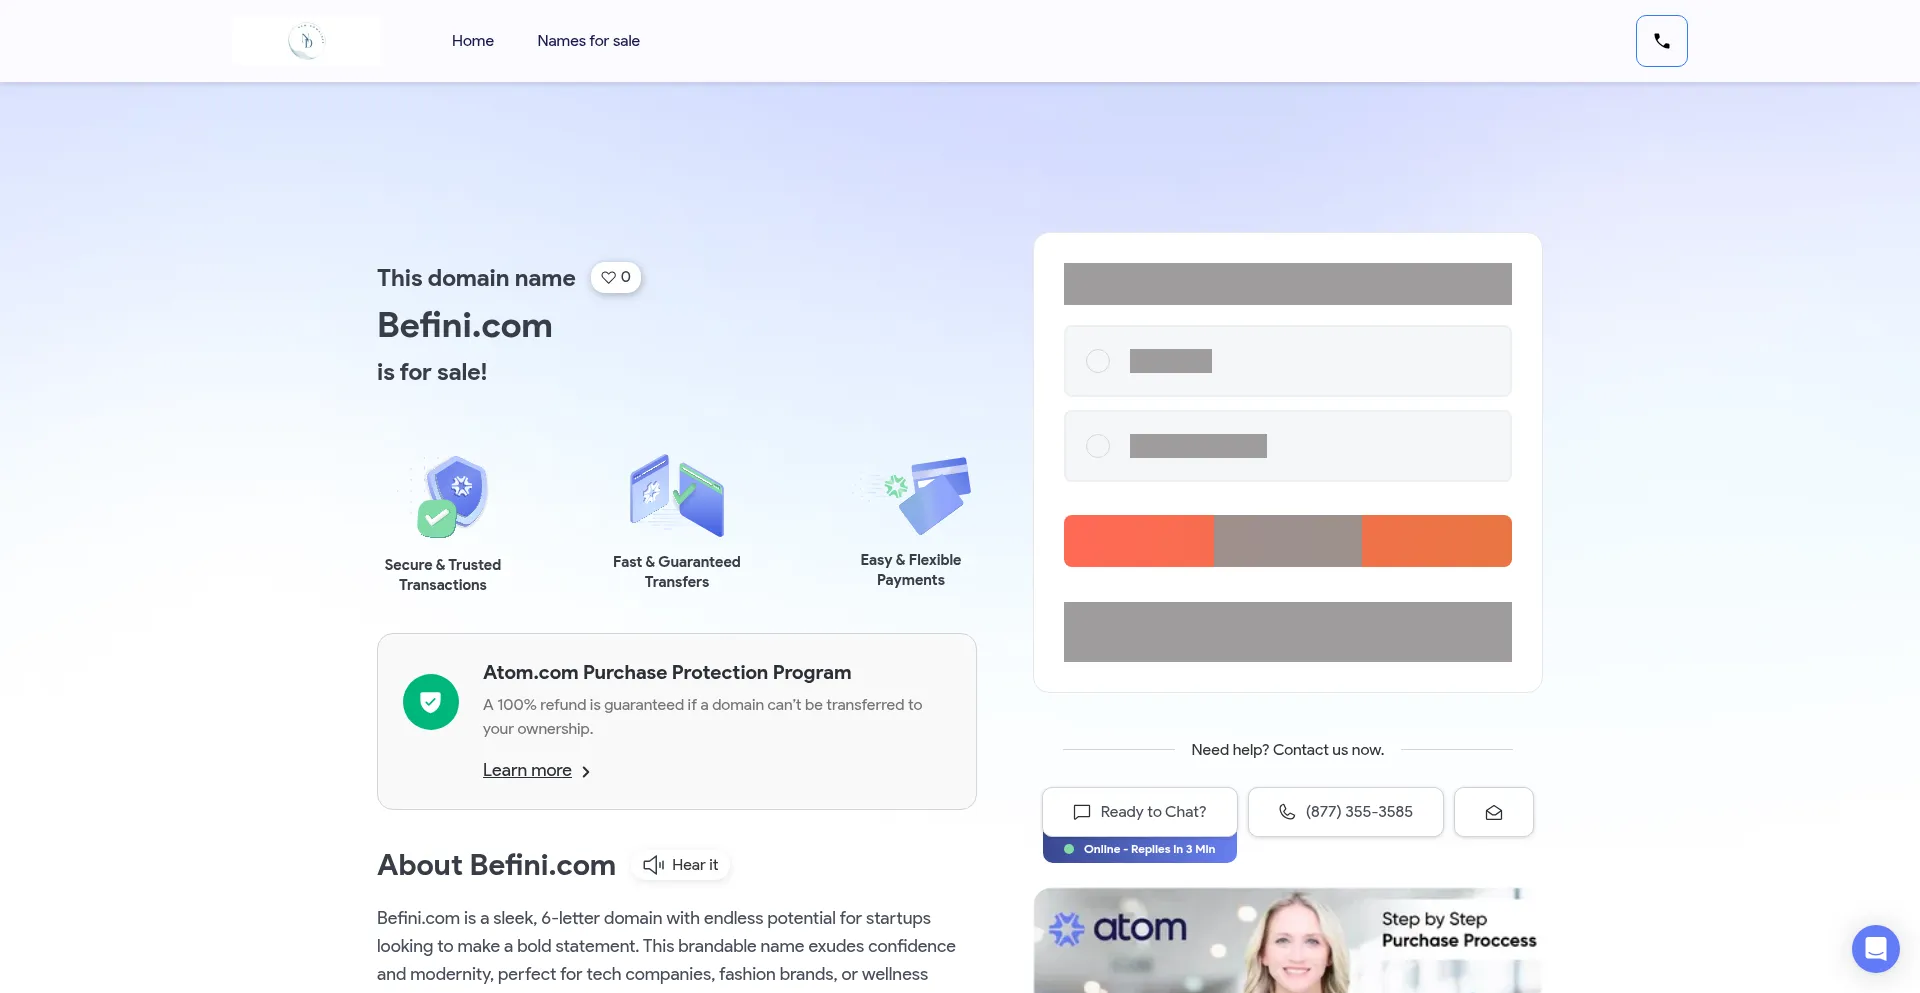Open the Step by Step Purchase Process video
Image resolution: width=1920 pixels, height=993 pixels.
click(x=1287, y=940)
